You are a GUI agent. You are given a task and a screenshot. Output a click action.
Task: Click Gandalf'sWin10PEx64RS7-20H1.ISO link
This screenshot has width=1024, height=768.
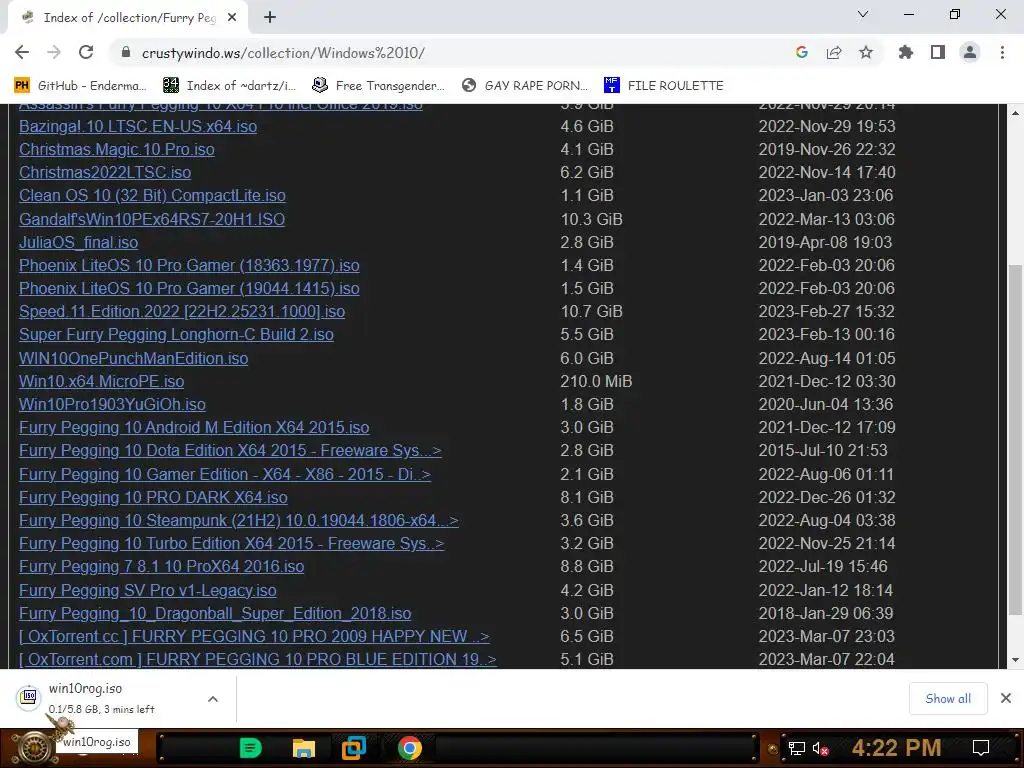[x=152, y=219]
